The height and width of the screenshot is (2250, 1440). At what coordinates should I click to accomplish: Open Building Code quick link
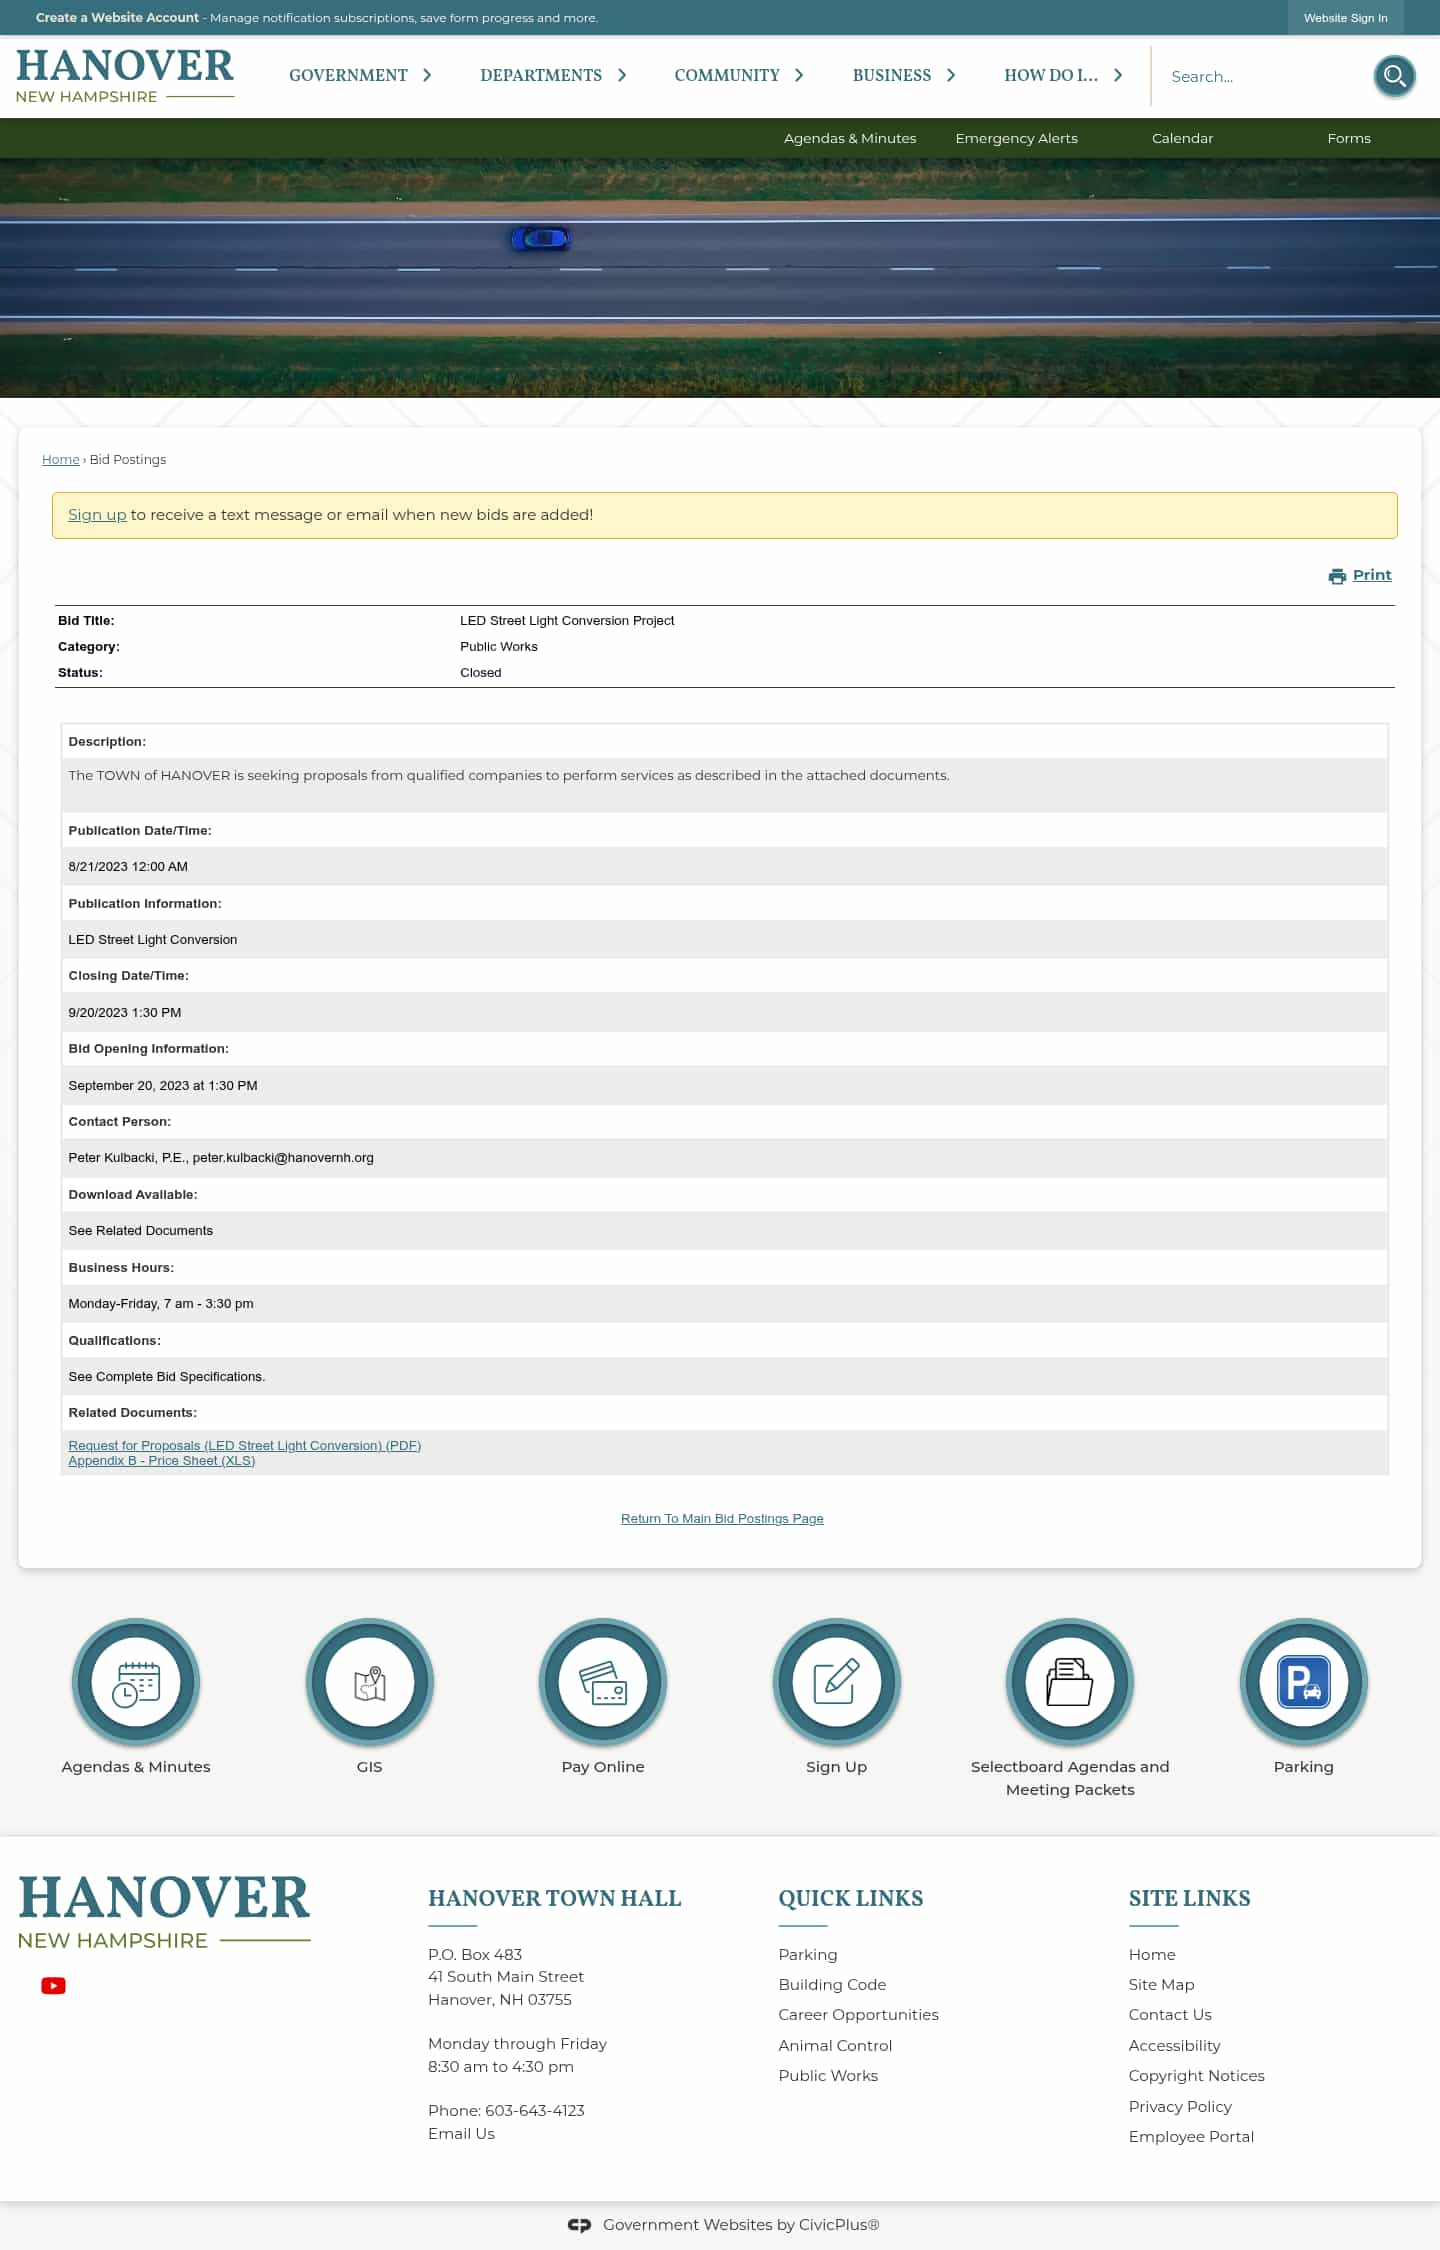(832, 1985)
